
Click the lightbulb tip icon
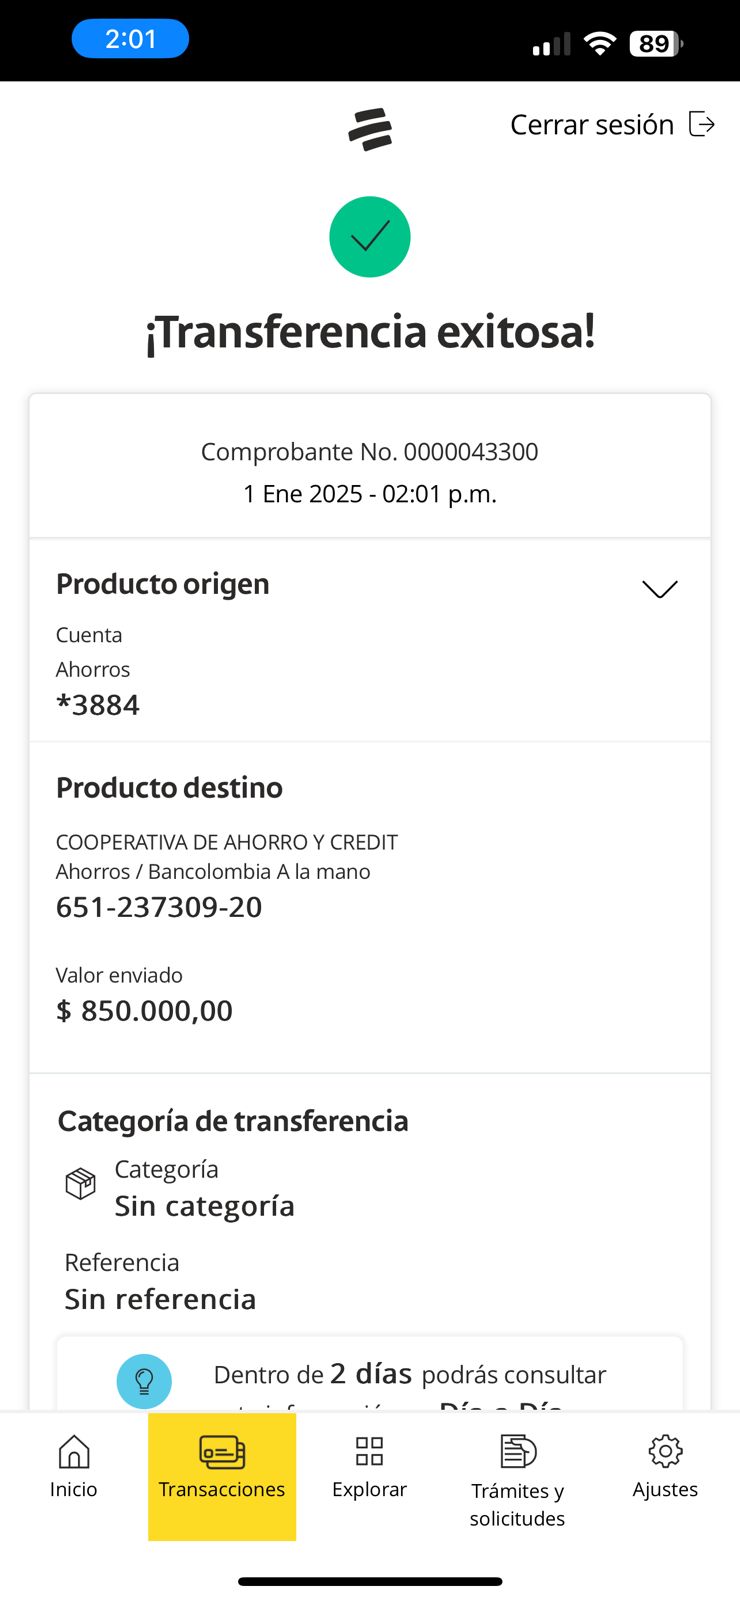144,1381
